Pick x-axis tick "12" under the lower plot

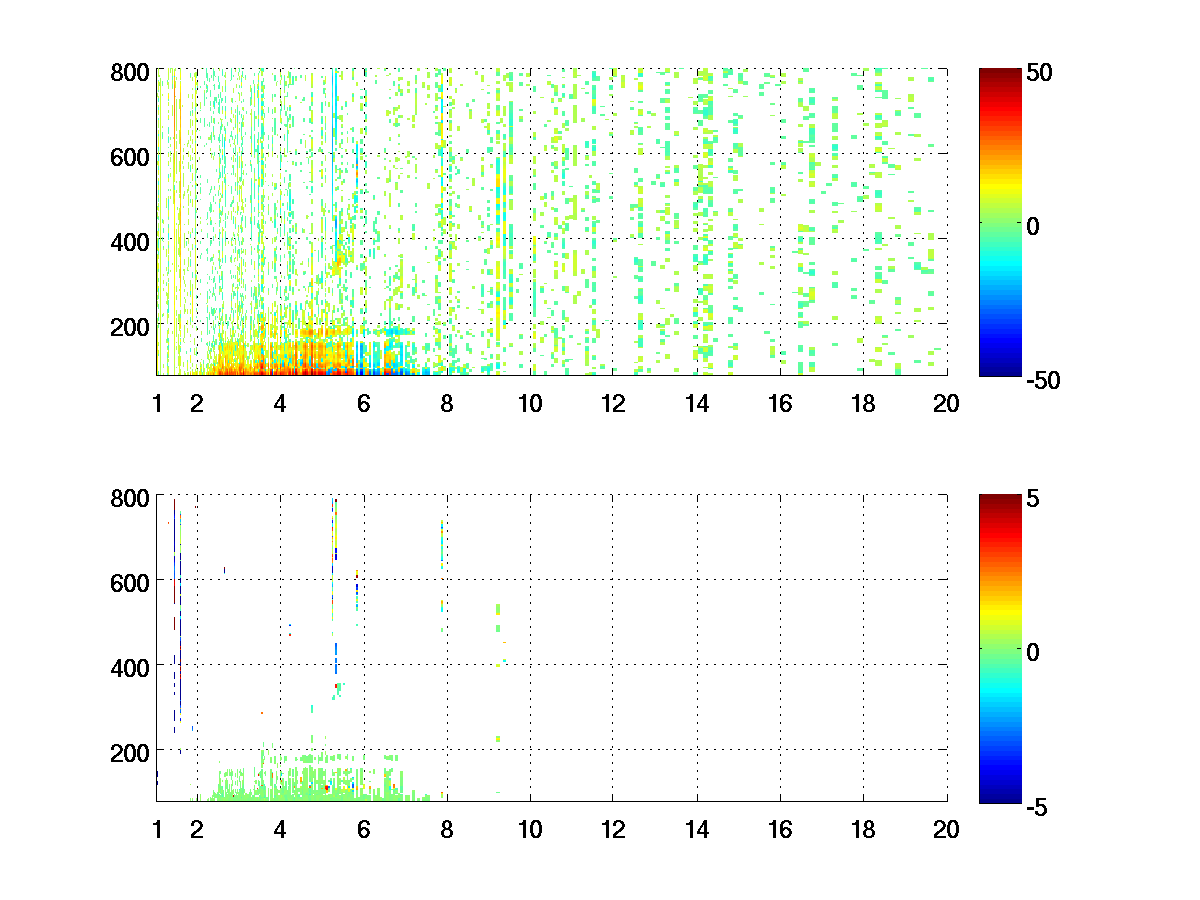click(613, 829)
